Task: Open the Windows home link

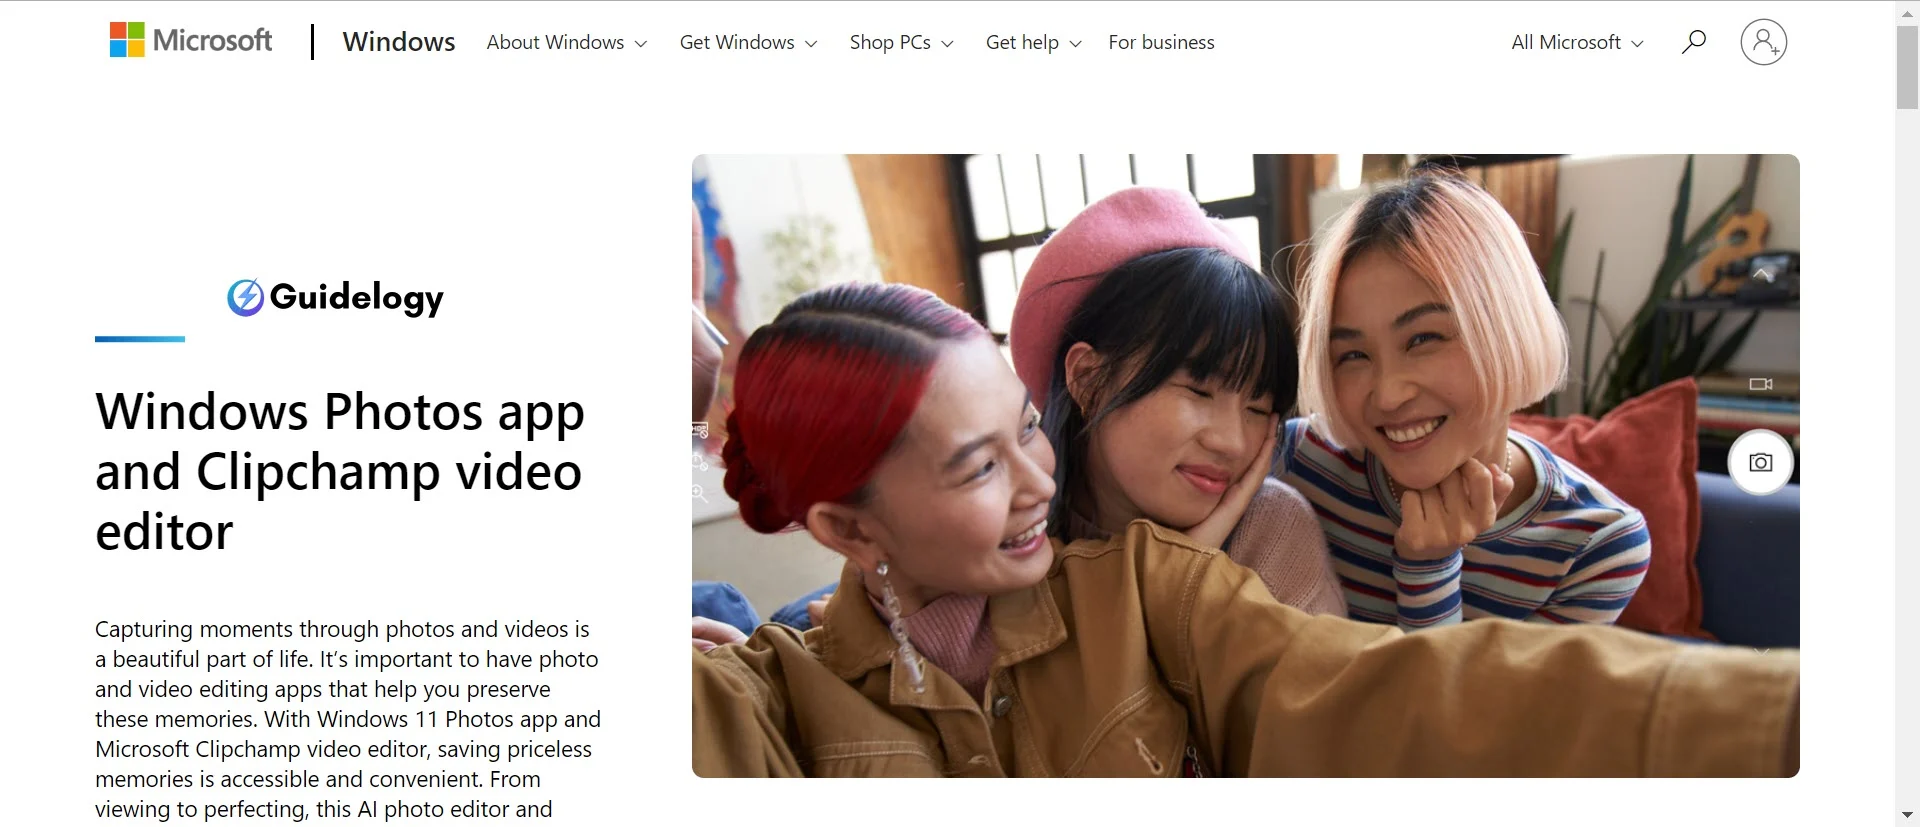Action: (x=398, y=42)
